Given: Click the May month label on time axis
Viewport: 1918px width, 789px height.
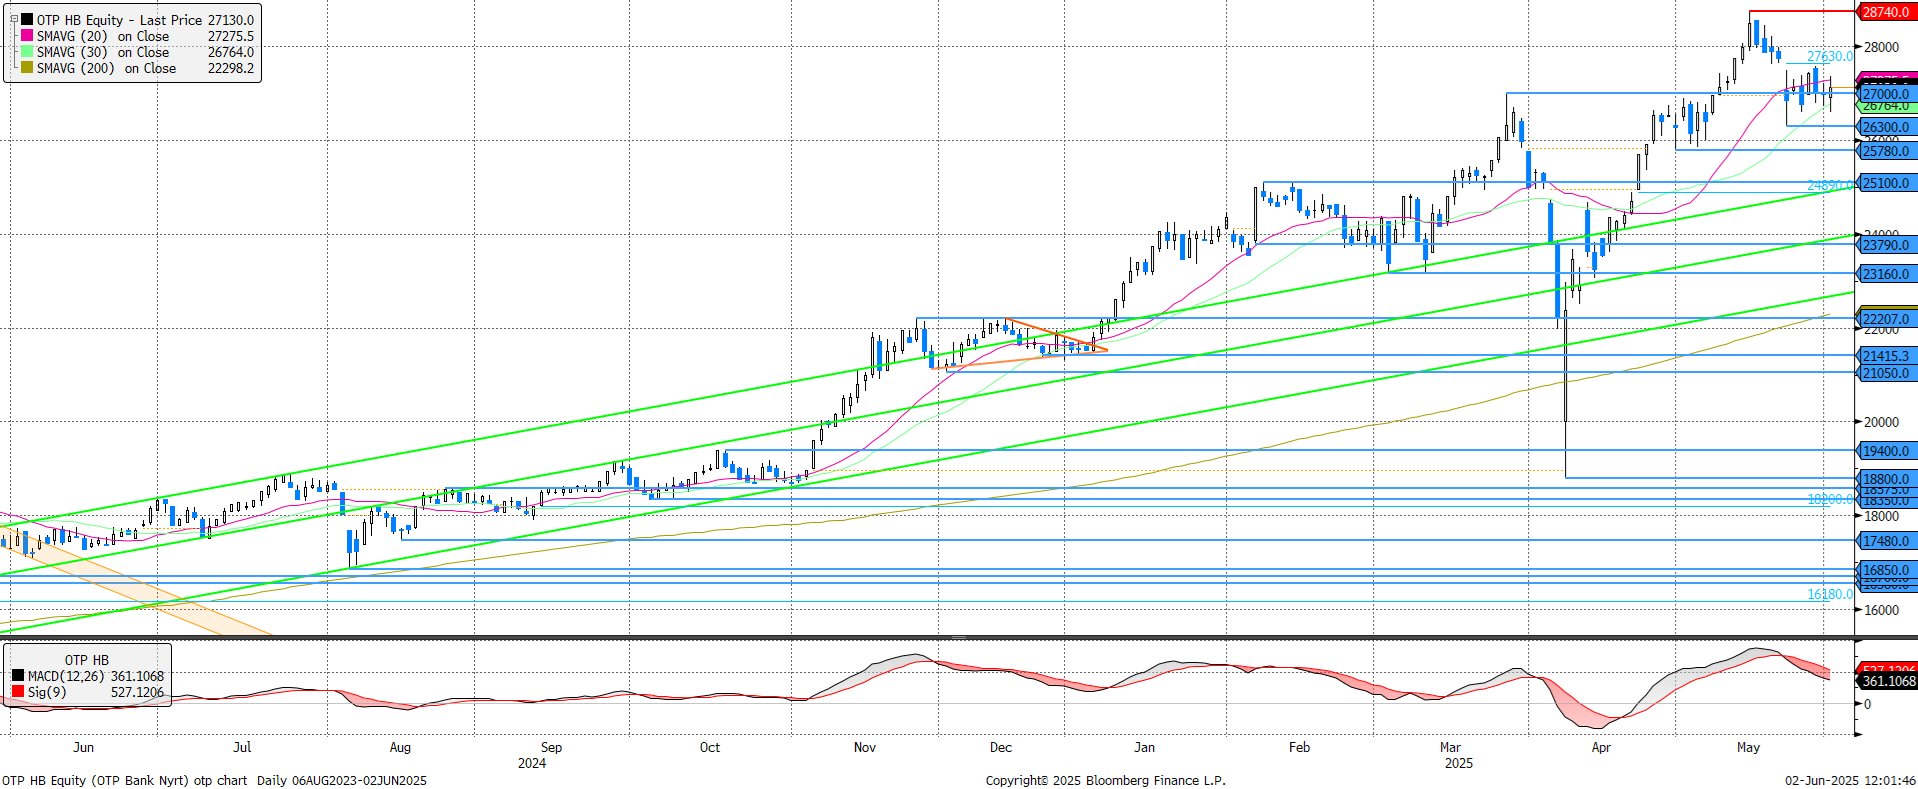Looking at the screenshot, I should 1748,747.
